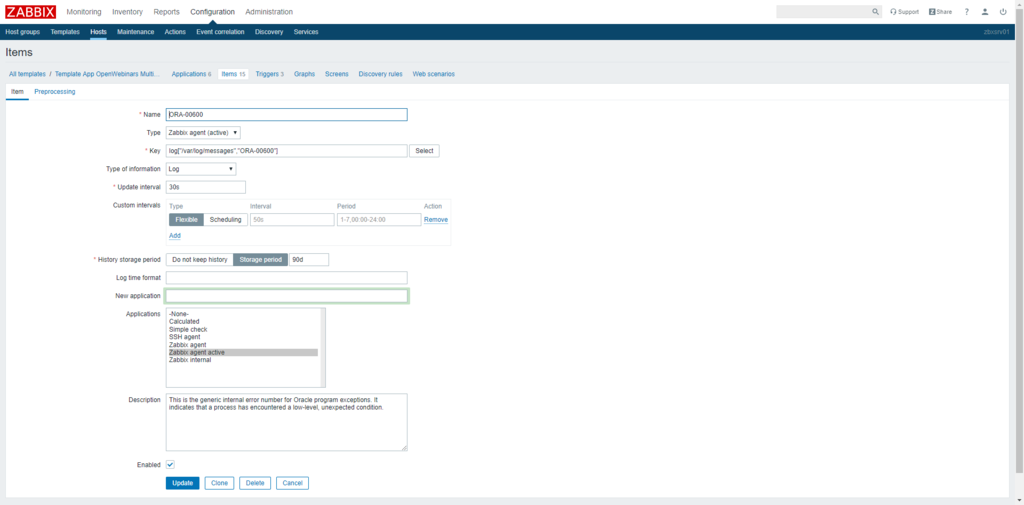Click the power sign-out icon
The height and width of the screenshot is (505, 1024).
point(1003,12)
